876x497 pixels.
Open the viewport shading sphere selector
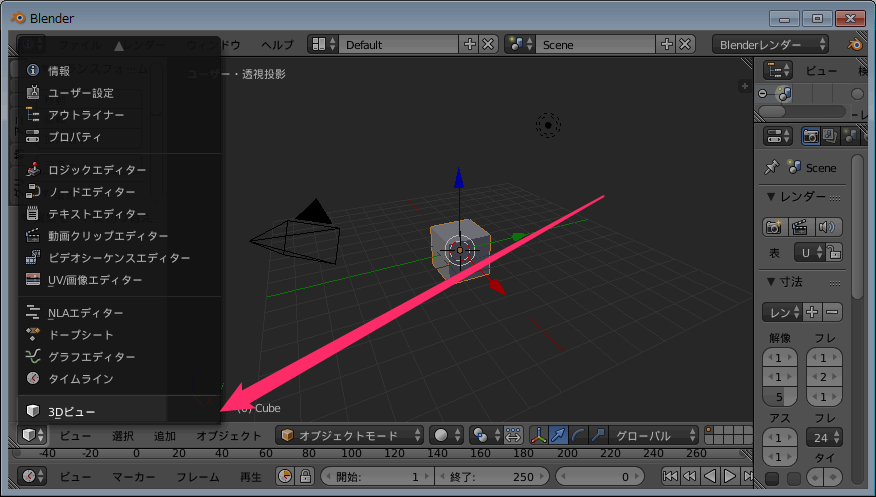(447, 435)
